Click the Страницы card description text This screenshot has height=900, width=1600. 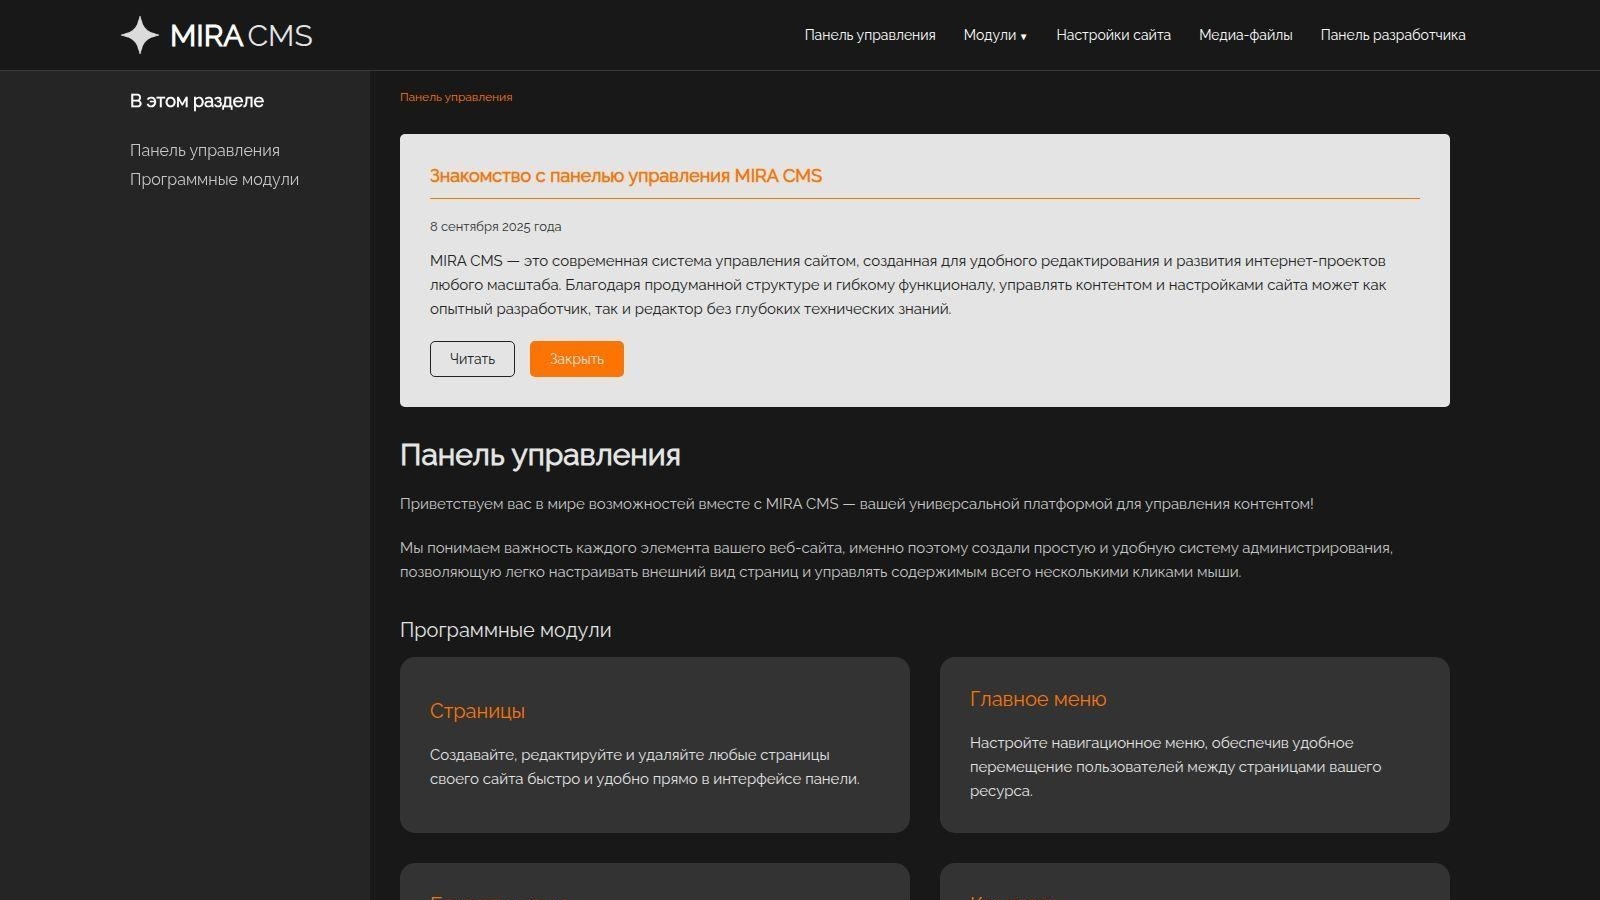click(644, 767)
